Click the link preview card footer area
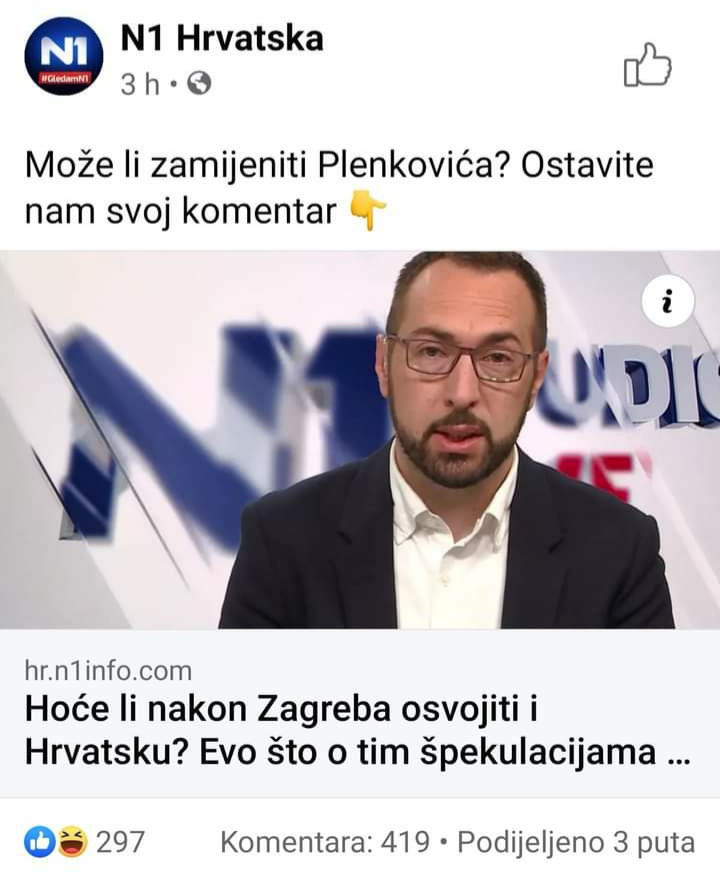This screenshot has height=880, width=720. 360,713
